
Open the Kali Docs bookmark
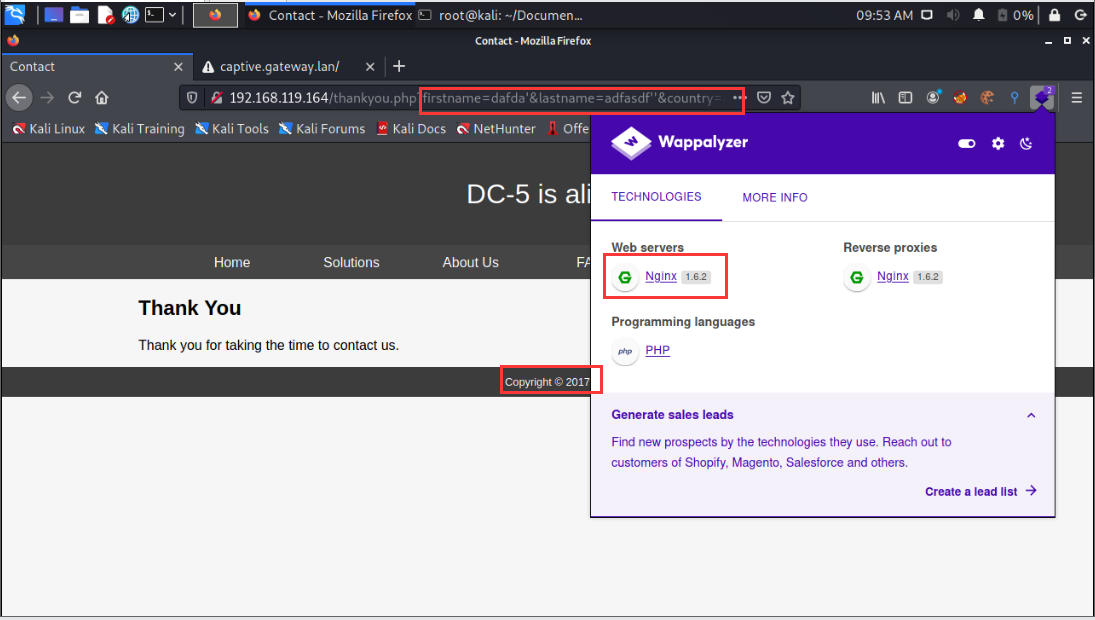pyautogui.click(x=411, y=128)
